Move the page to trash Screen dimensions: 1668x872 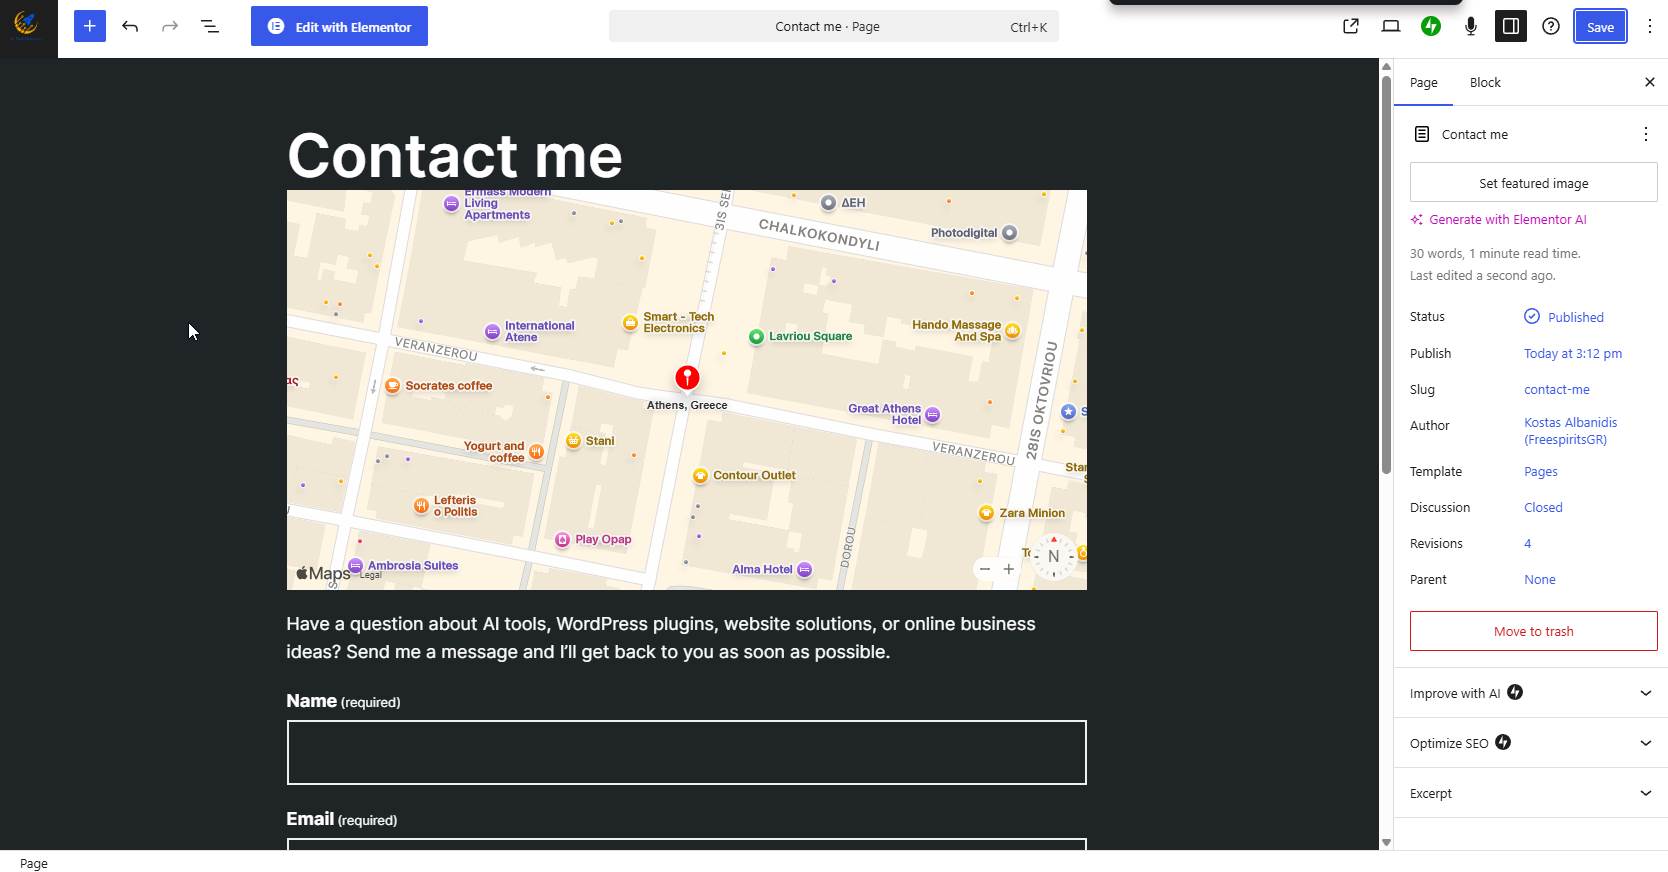[1533, 631]
